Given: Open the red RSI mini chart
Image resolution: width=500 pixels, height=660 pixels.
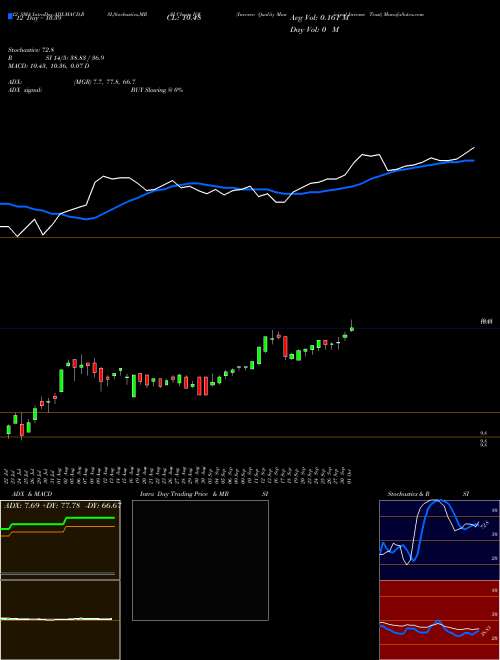Looking at the screenshot, I should [x=439, y=619].
